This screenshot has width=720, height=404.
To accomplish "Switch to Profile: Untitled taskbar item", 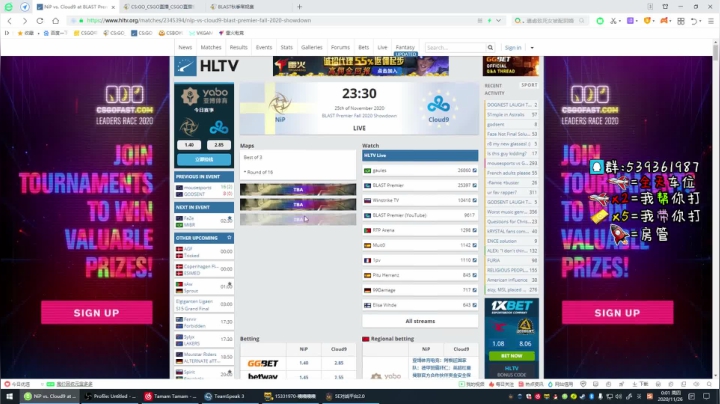I will coord(110,396).
